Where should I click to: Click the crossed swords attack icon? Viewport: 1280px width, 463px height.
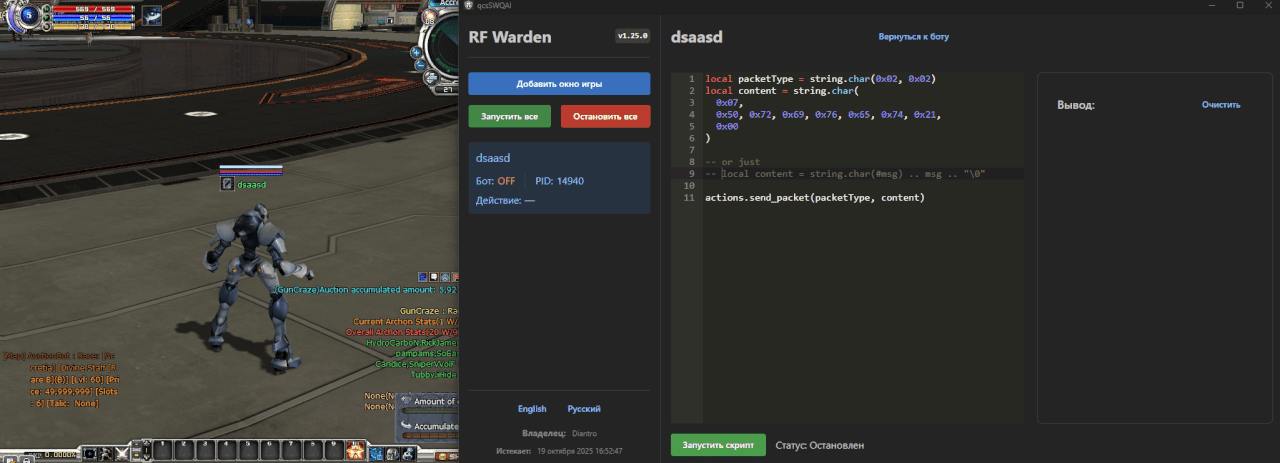[x=122, y=453]
